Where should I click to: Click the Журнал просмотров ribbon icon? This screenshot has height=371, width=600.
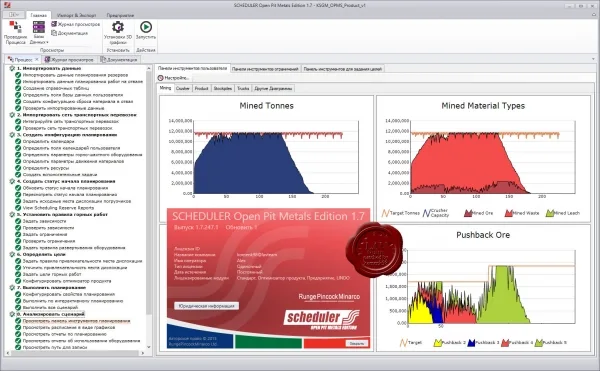54,24
